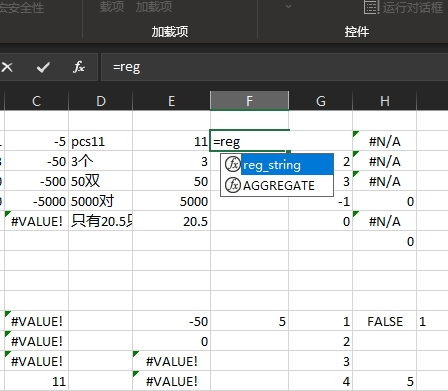Click the Run Dialog button in Controls group
Screen dimensions: 448x391
[404, 7]
